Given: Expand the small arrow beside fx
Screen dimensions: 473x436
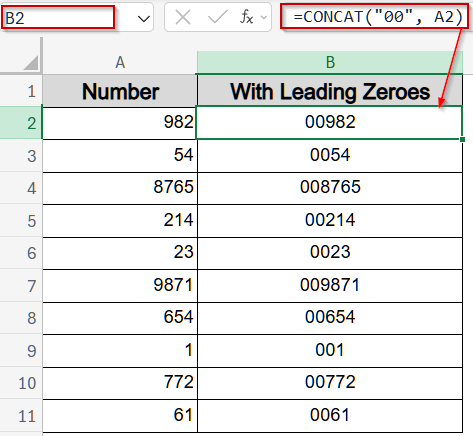Looking at the screenshot, I should pos(264,17).
